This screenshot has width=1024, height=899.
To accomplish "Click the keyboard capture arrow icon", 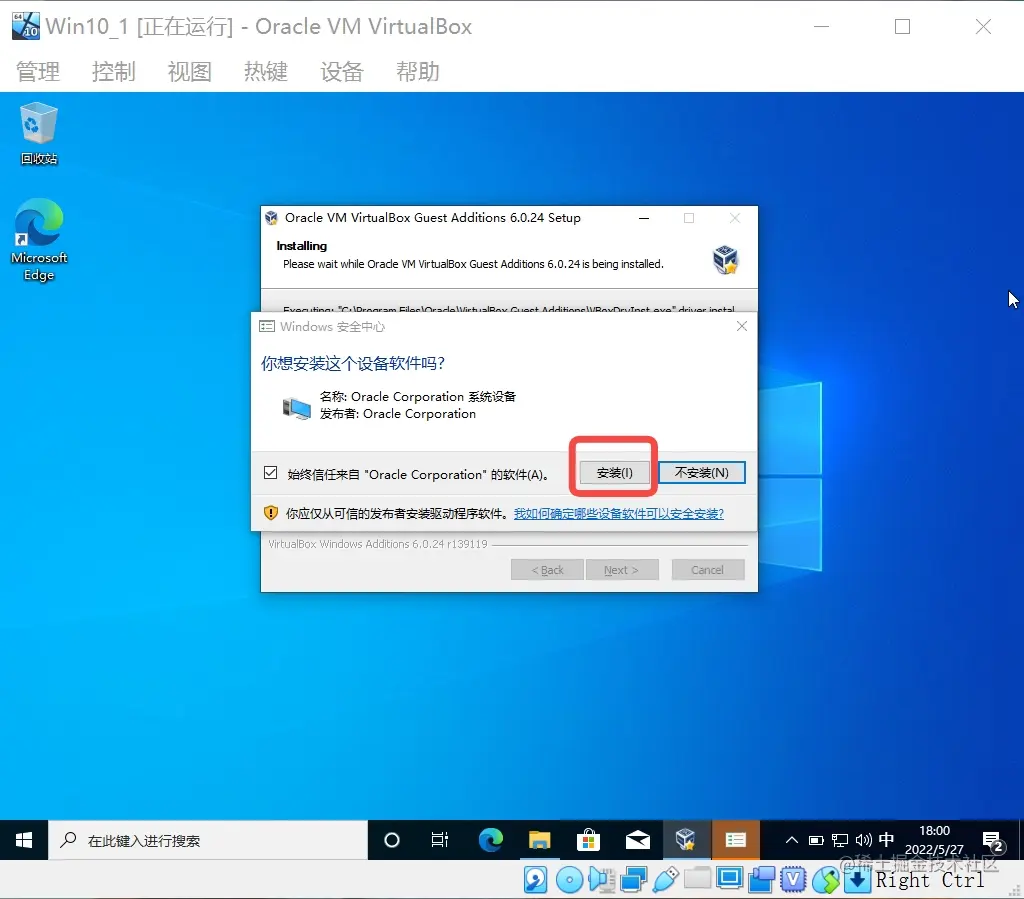I will coord(857,880).
